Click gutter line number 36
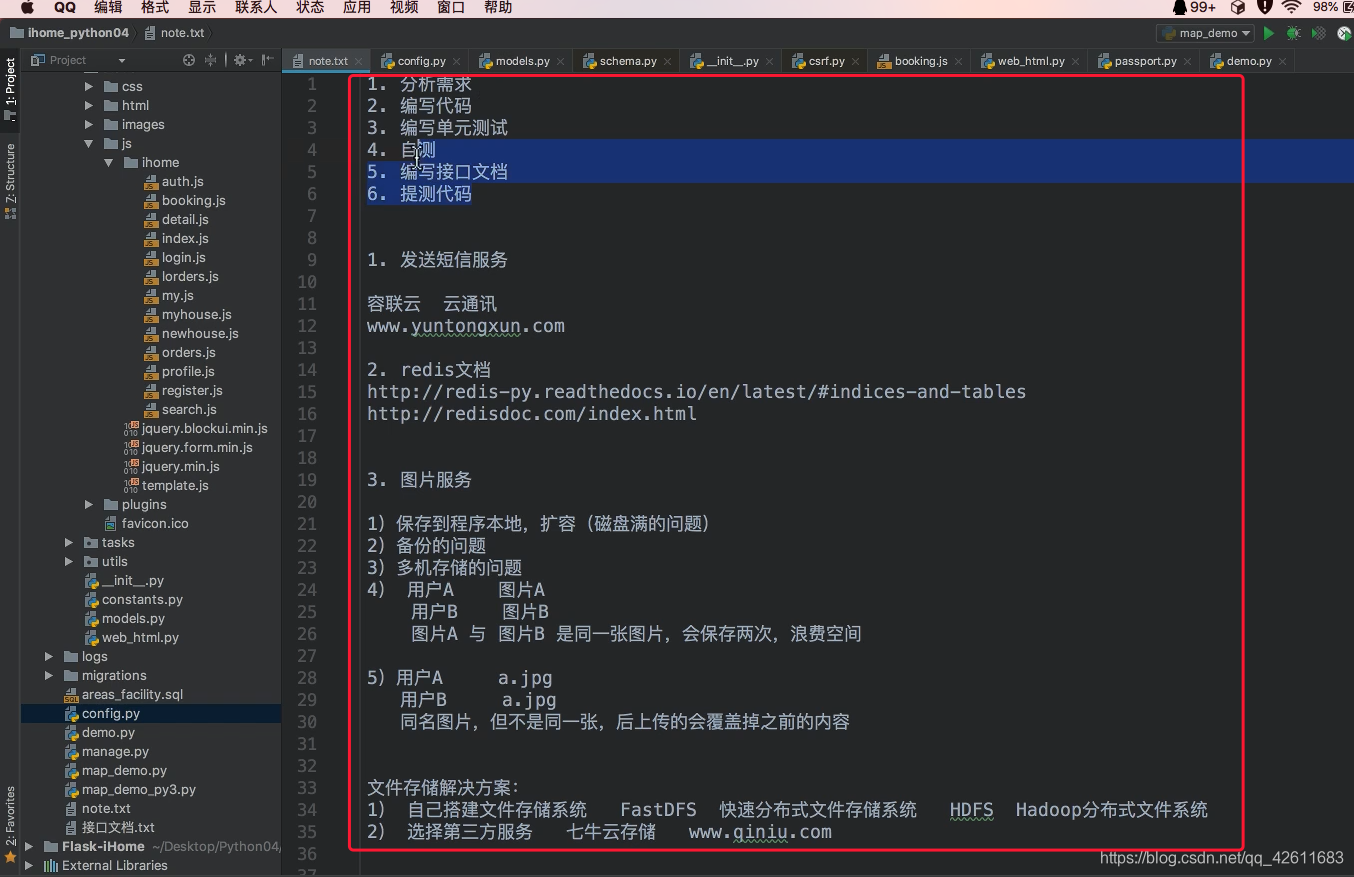The image size is (1354, 877). click(307, 854)
